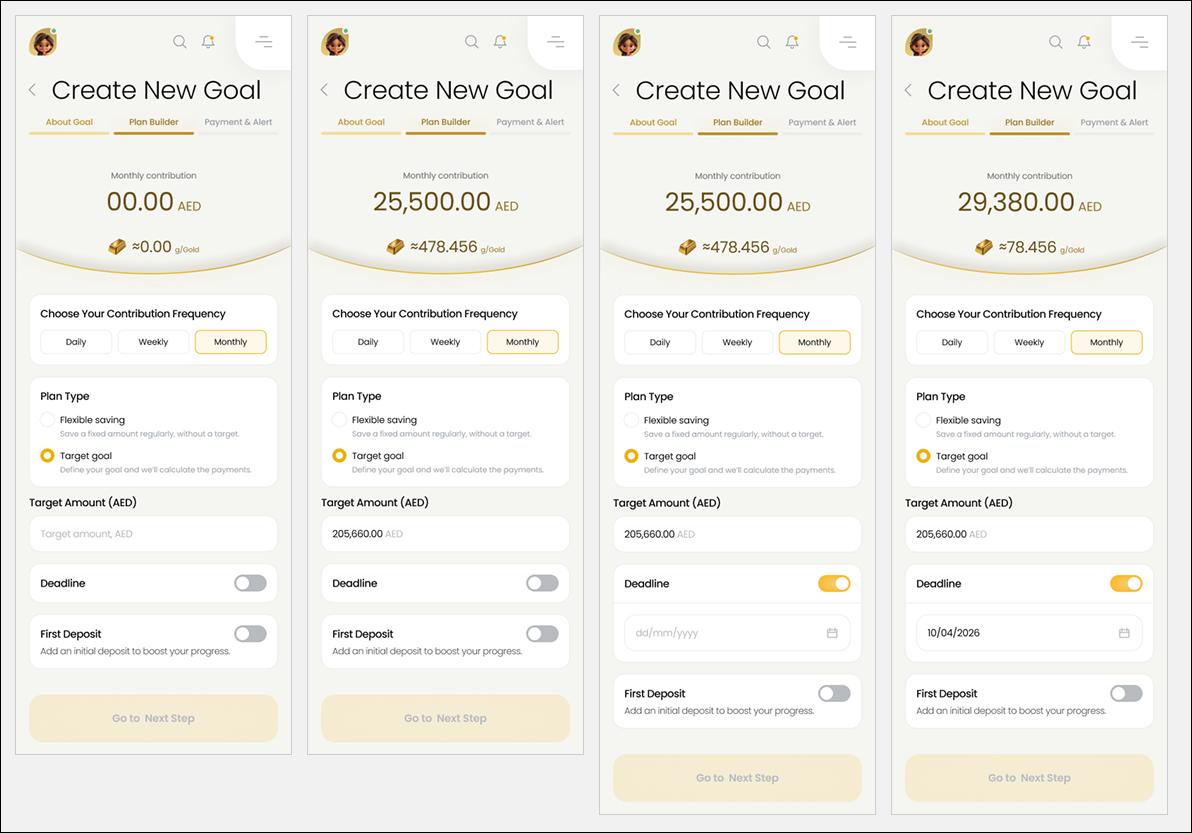Open hamburger menu in third screen
The height and width of the screenshot is (833, 1192).
point(848,42)
